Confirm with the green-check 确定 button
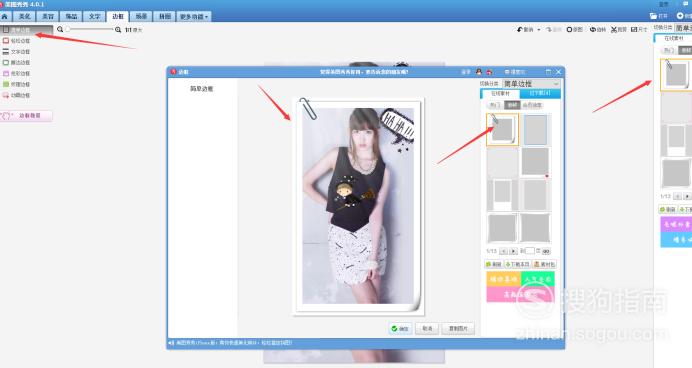692x368 pixels. point(400,329)
